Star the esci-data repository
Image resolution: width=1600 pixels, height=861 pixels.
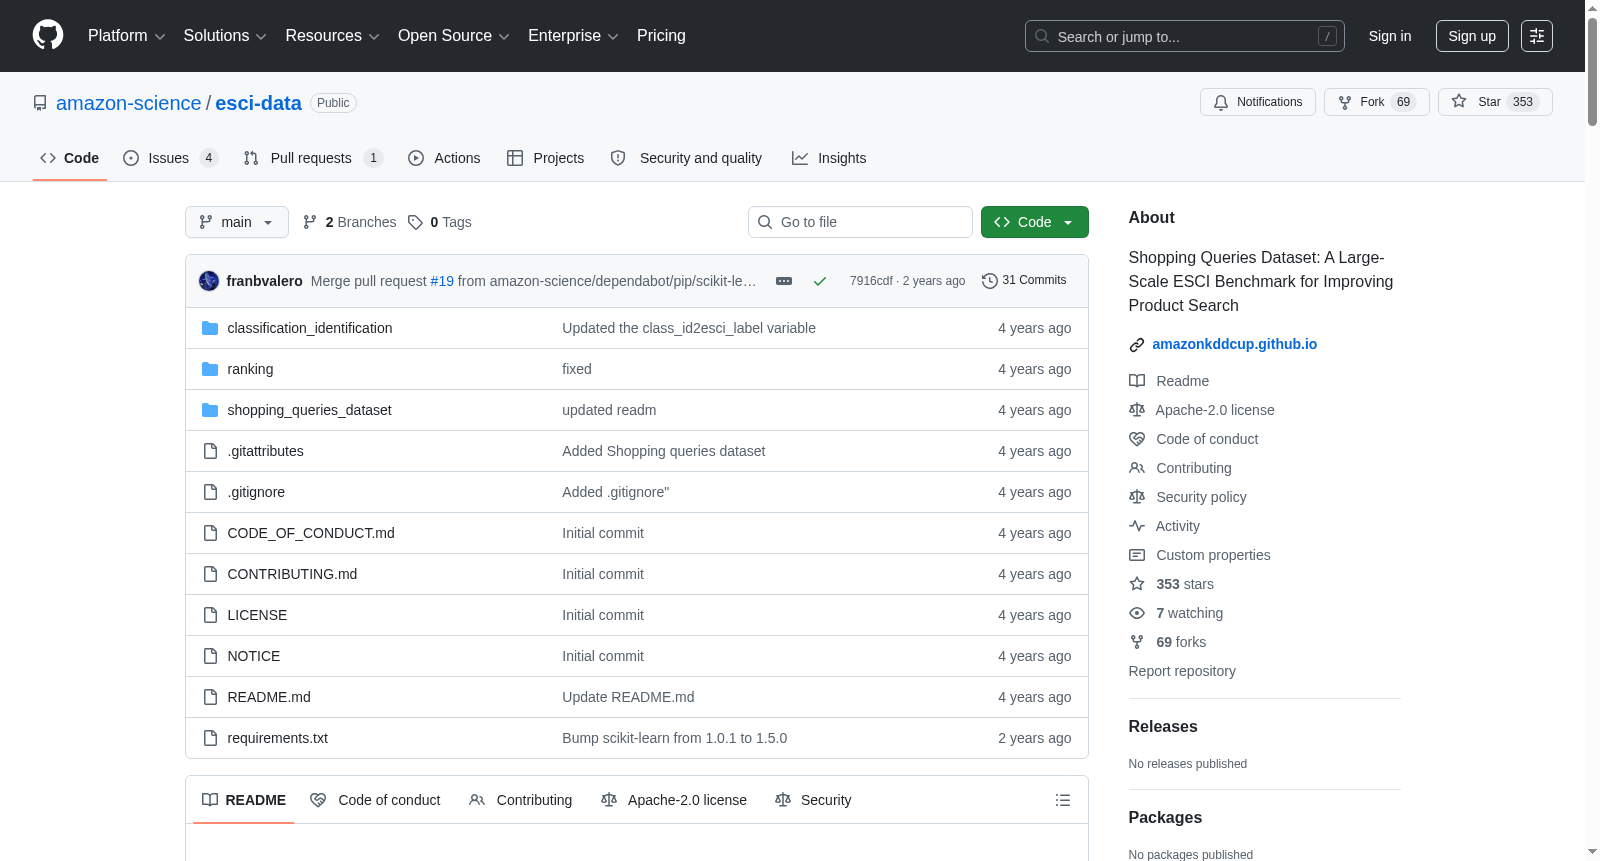[1495, 102]
